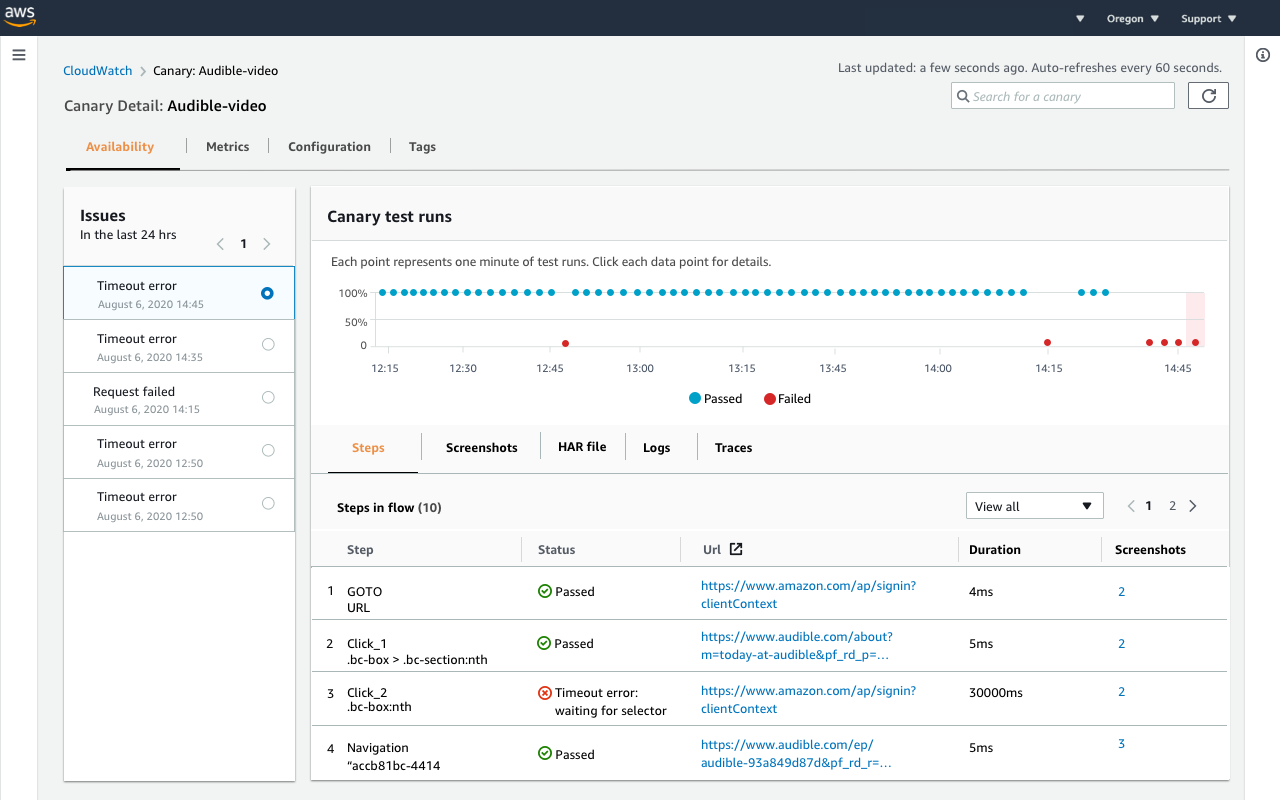Click the 30000ms duration cell
This screenshot has height=800, width=1280.
point(995,691)
